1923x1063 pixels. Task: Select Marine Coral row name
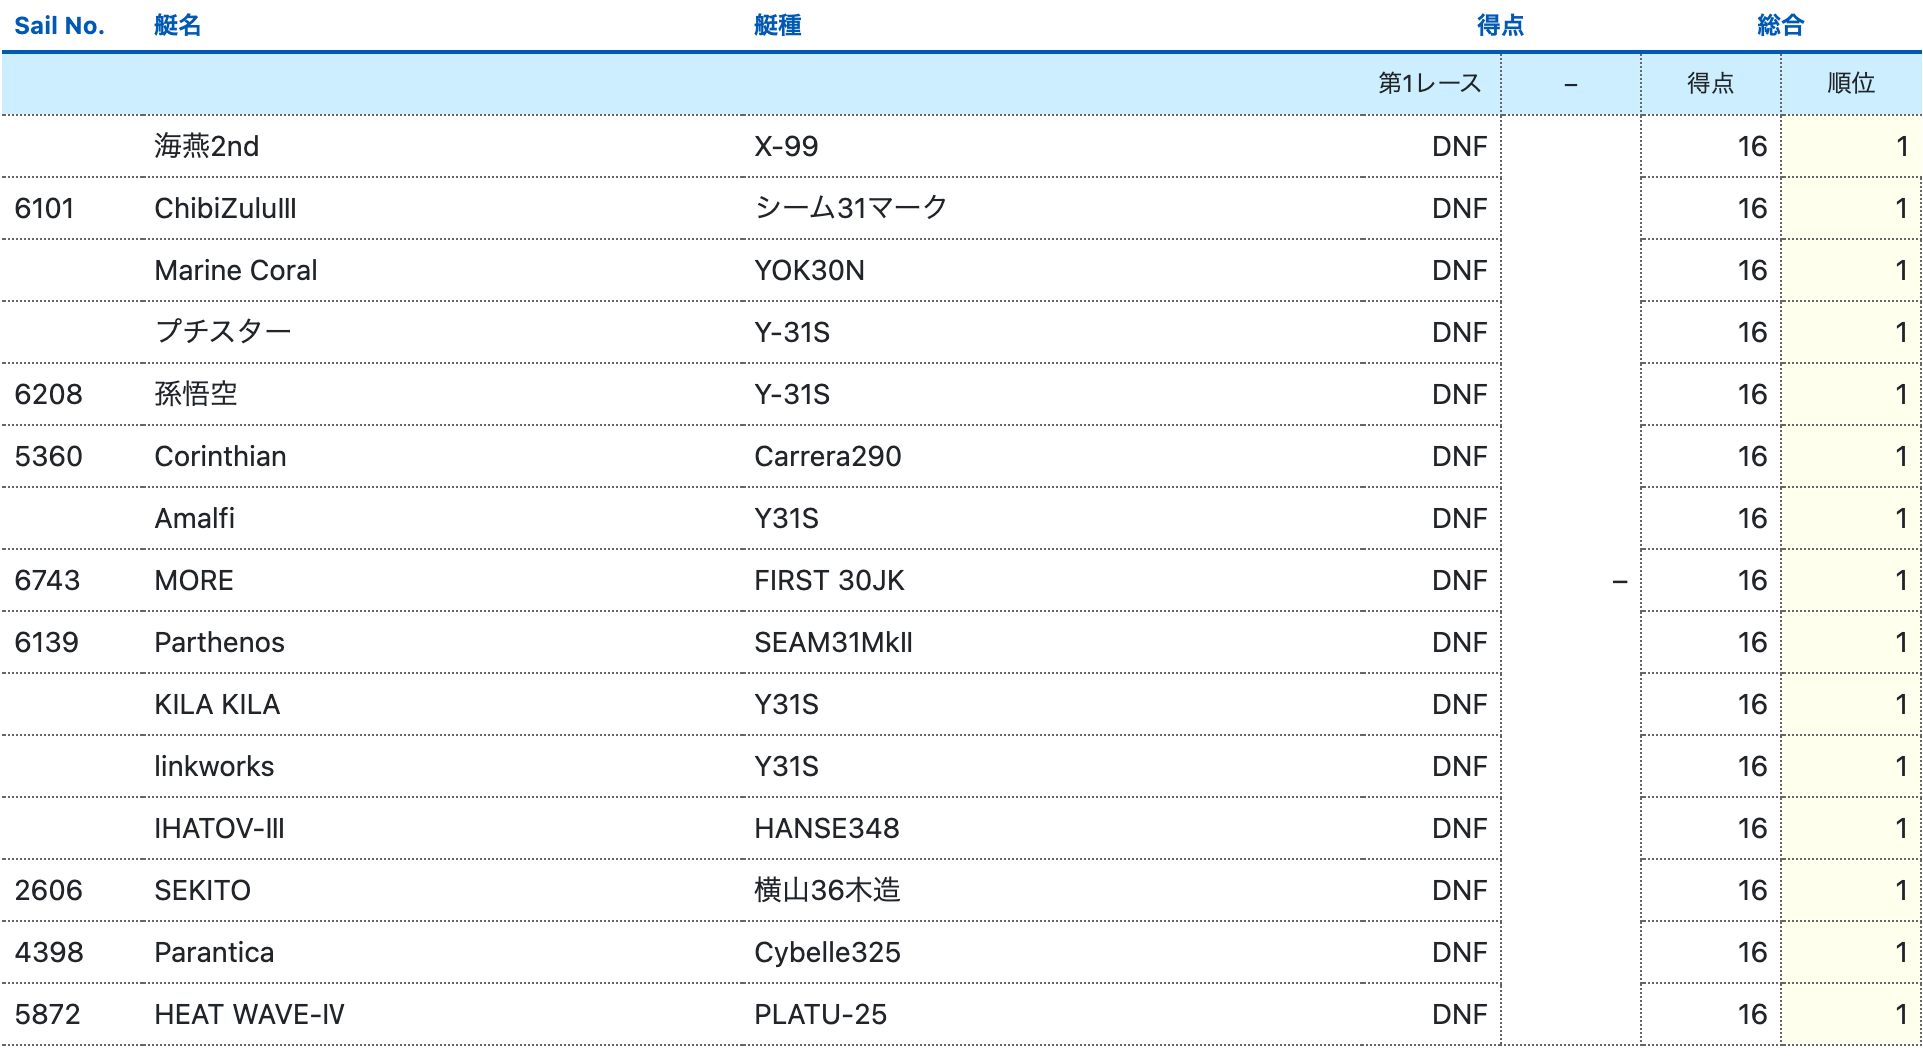point(235,271)
